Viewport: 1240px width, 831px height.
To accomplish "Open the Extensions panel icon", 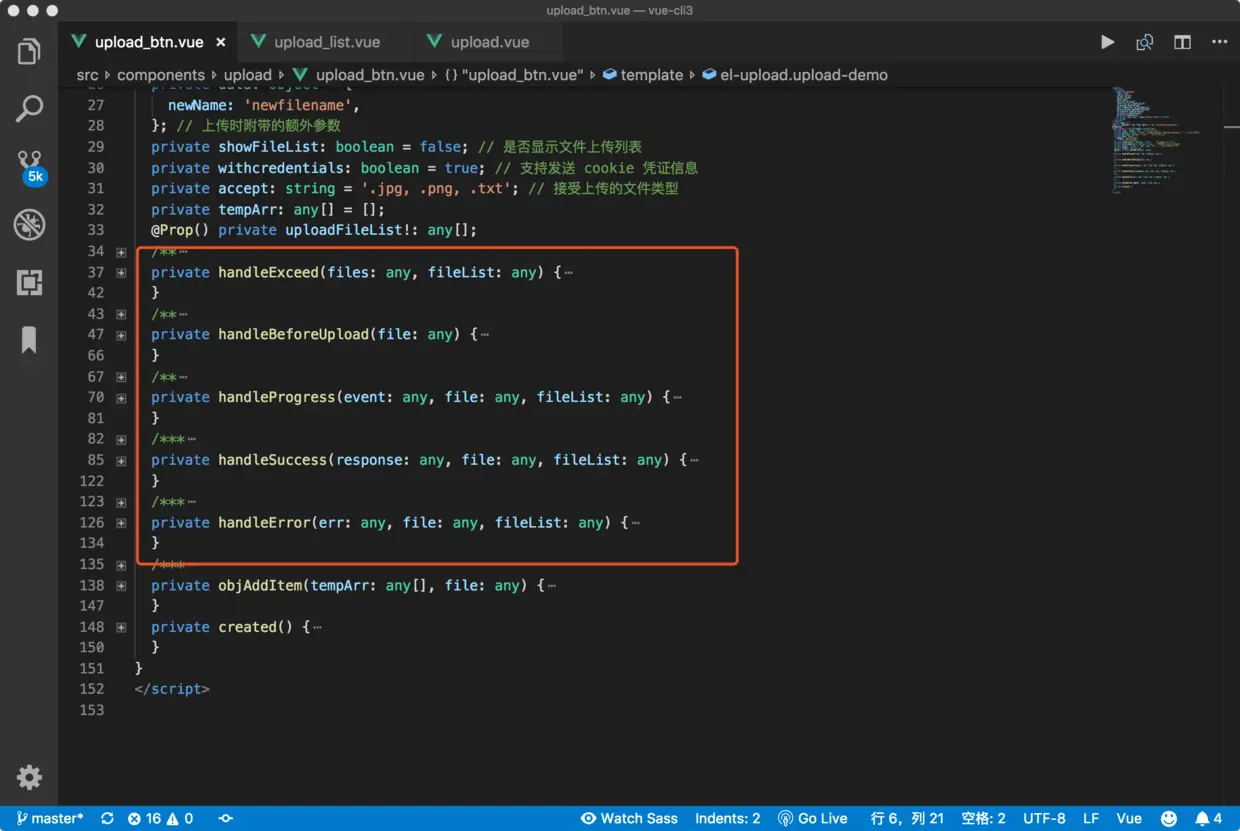I will pos(29,283).
